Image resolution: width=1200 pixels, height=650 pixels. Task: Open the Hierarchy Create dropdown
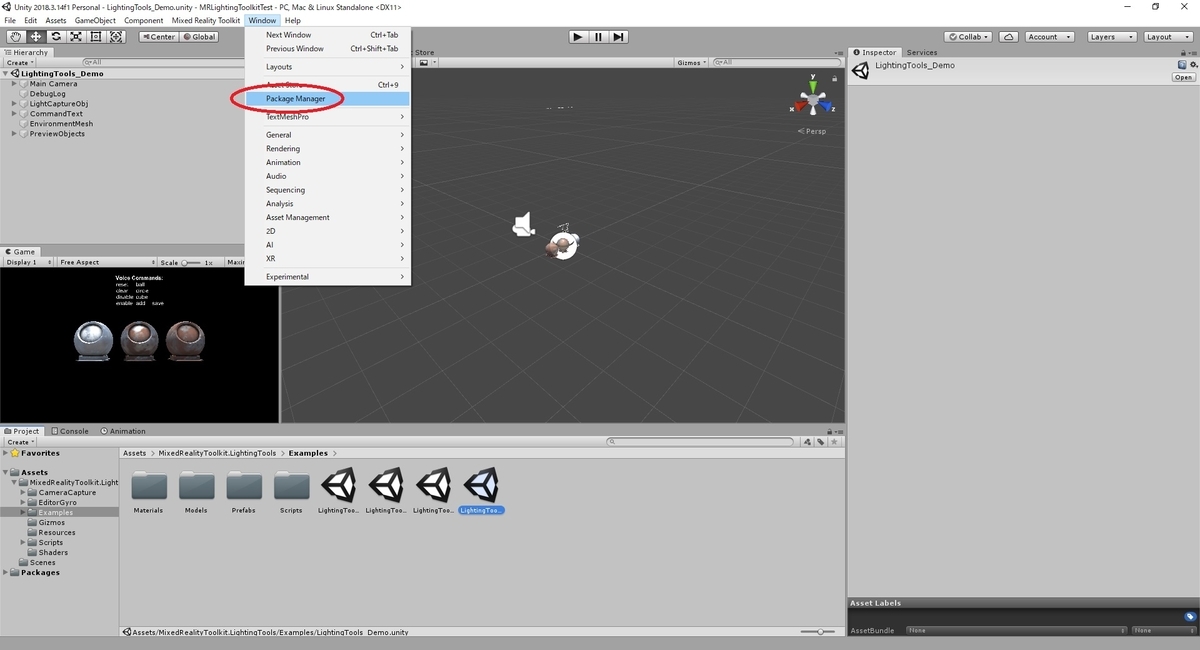tap(20, 62)
